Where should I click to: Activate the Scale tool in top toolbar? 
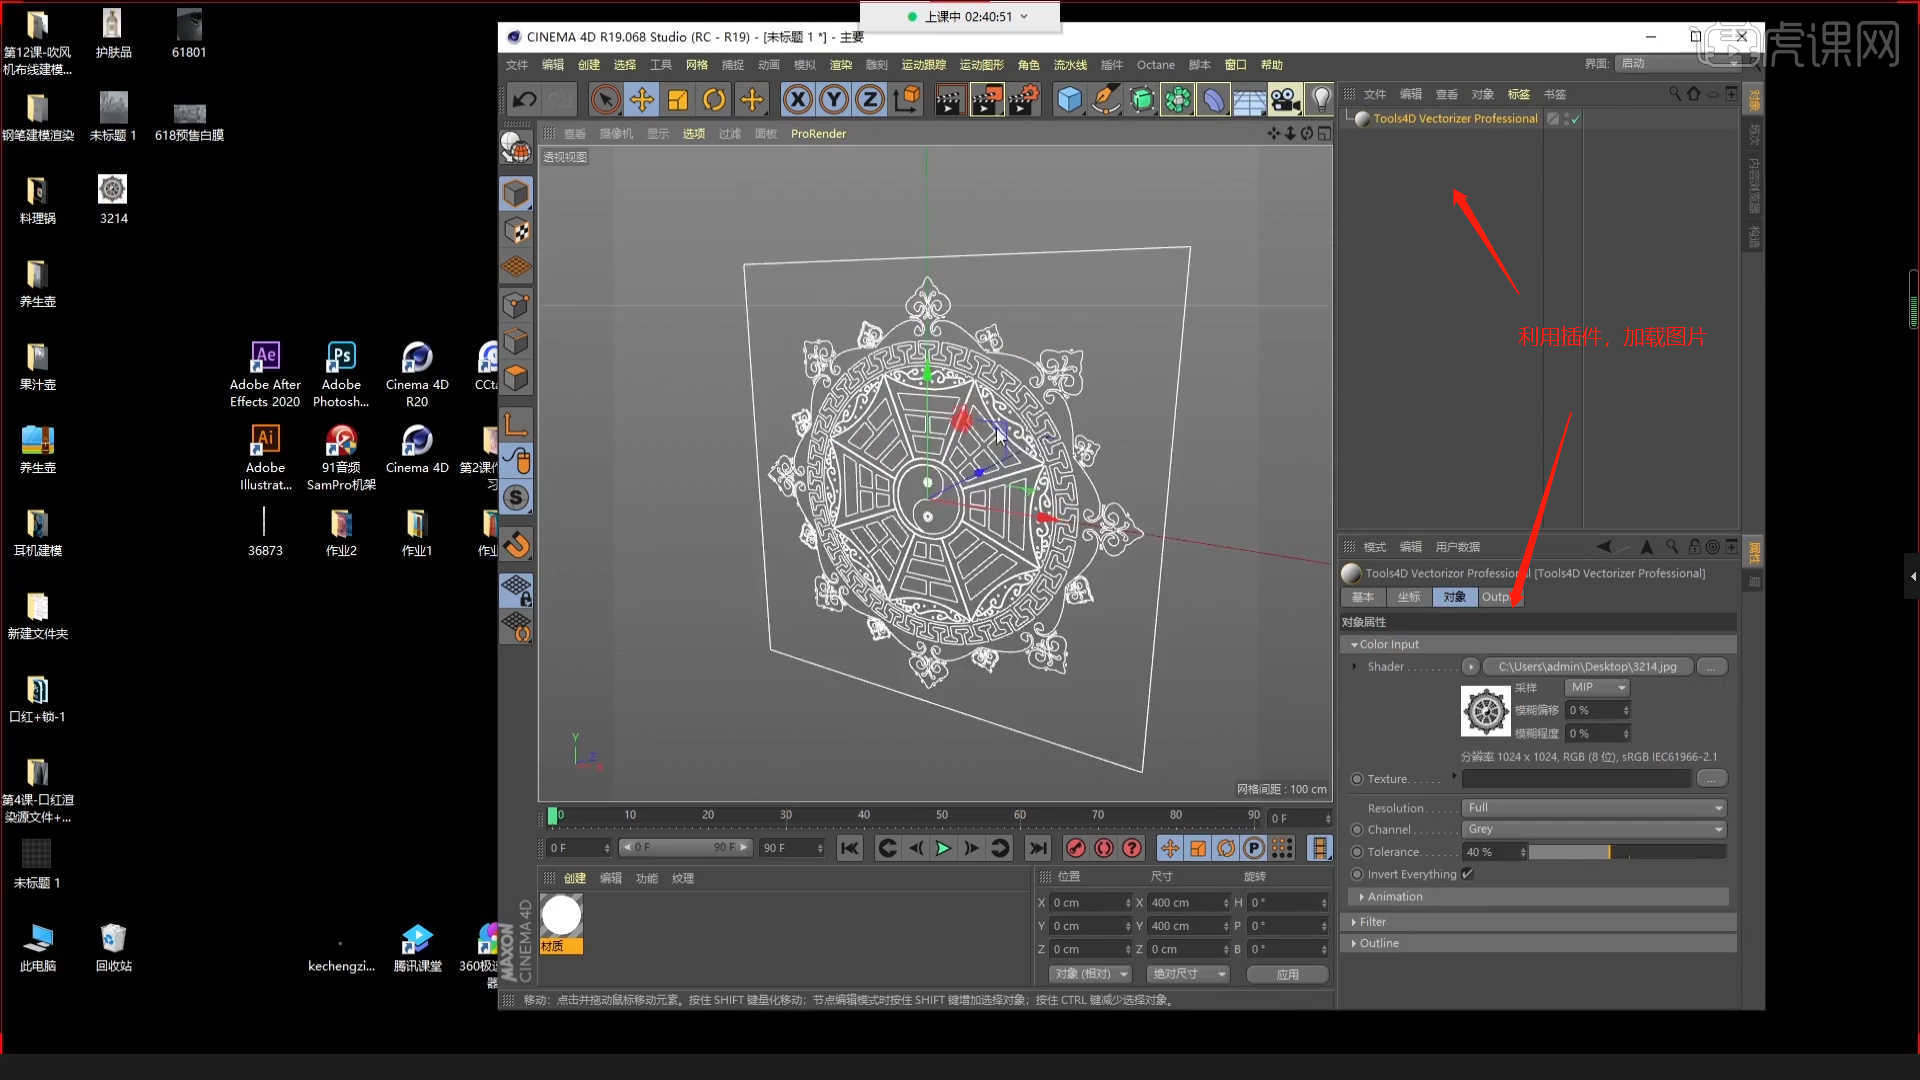coord(678,99)
